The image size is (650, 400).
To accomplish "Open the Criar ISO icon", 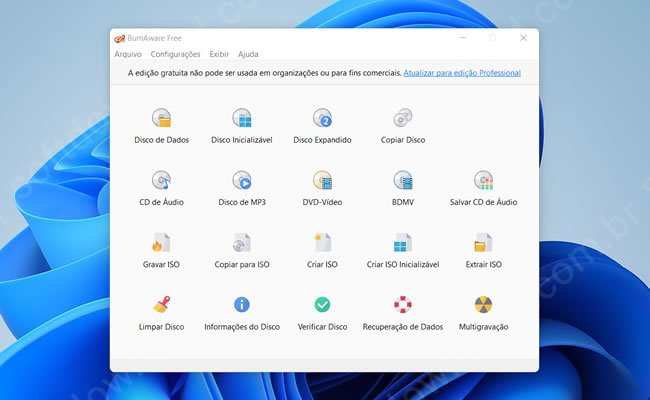I will tap(322, 242).
